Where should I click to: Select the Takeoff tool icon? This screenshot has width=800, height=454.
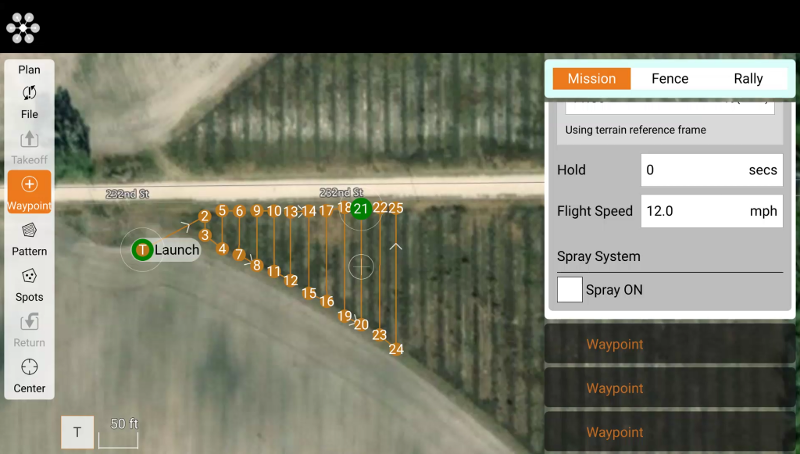point(29,147)
